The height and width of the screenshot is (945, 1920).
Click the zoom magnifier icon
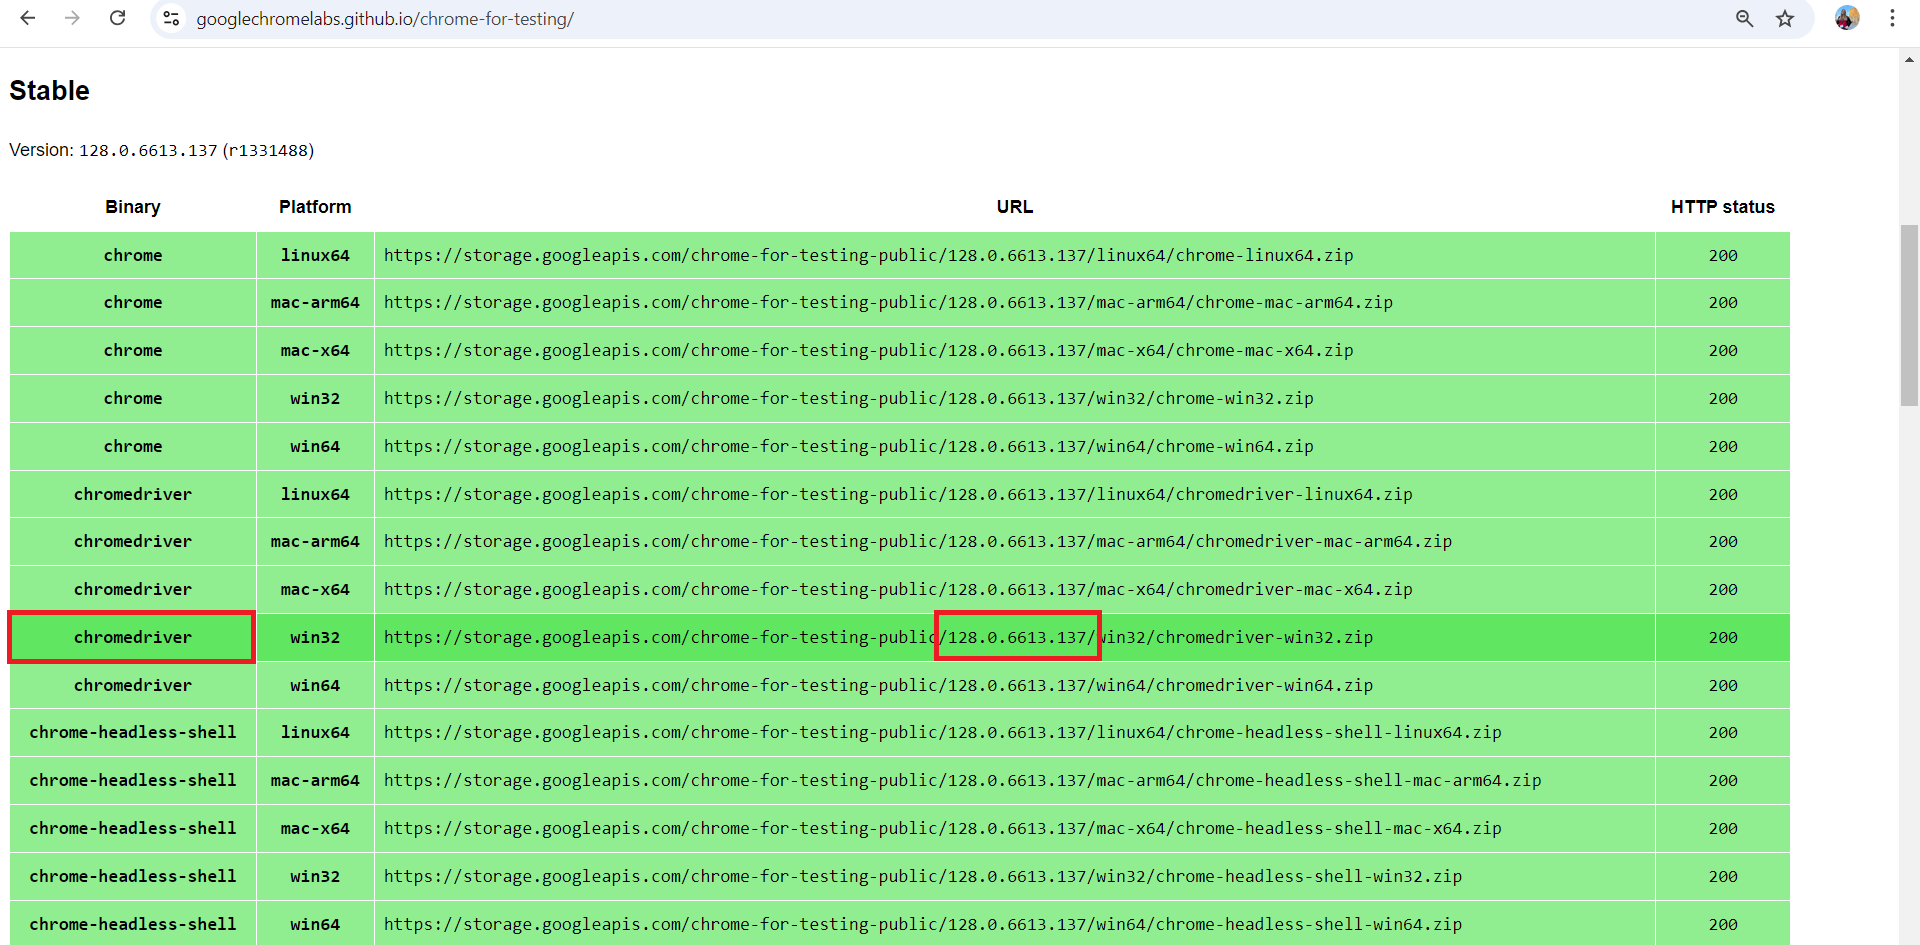click(x=1744, y=19)
